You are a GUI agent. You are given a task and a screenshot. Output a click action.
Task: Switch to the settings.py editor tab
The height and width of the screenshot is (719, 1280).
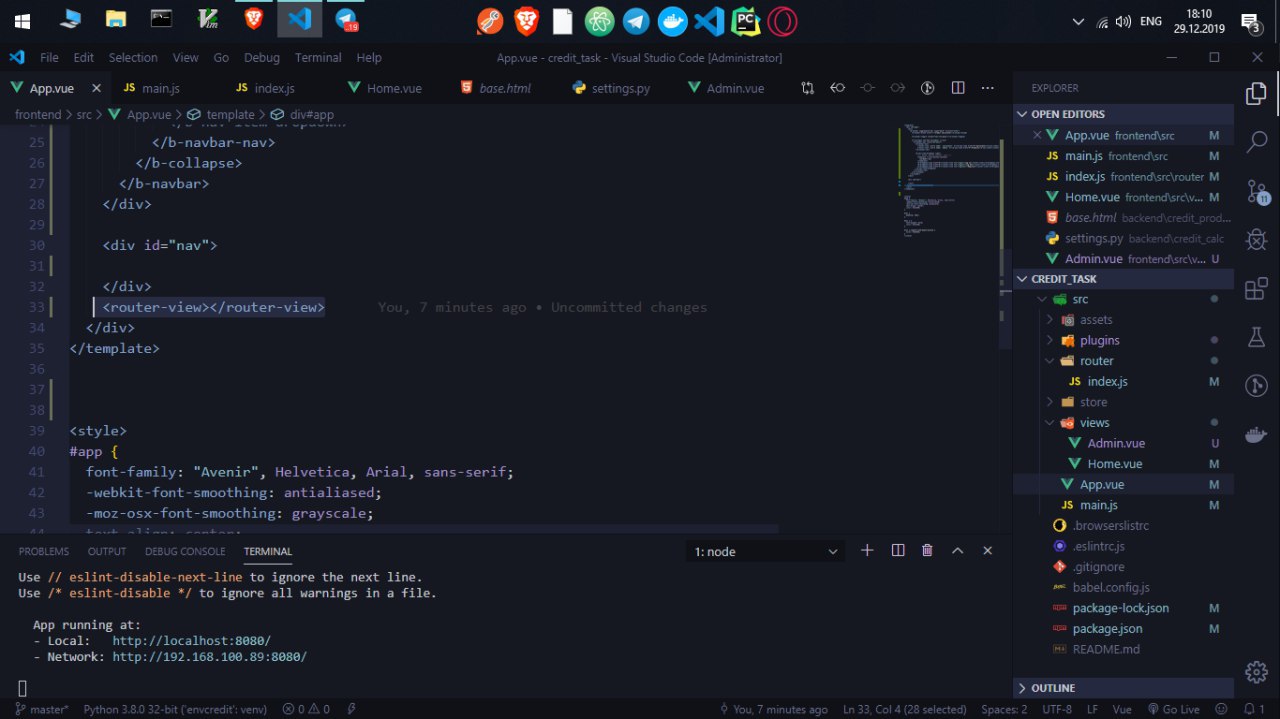[x=620, y=88]
